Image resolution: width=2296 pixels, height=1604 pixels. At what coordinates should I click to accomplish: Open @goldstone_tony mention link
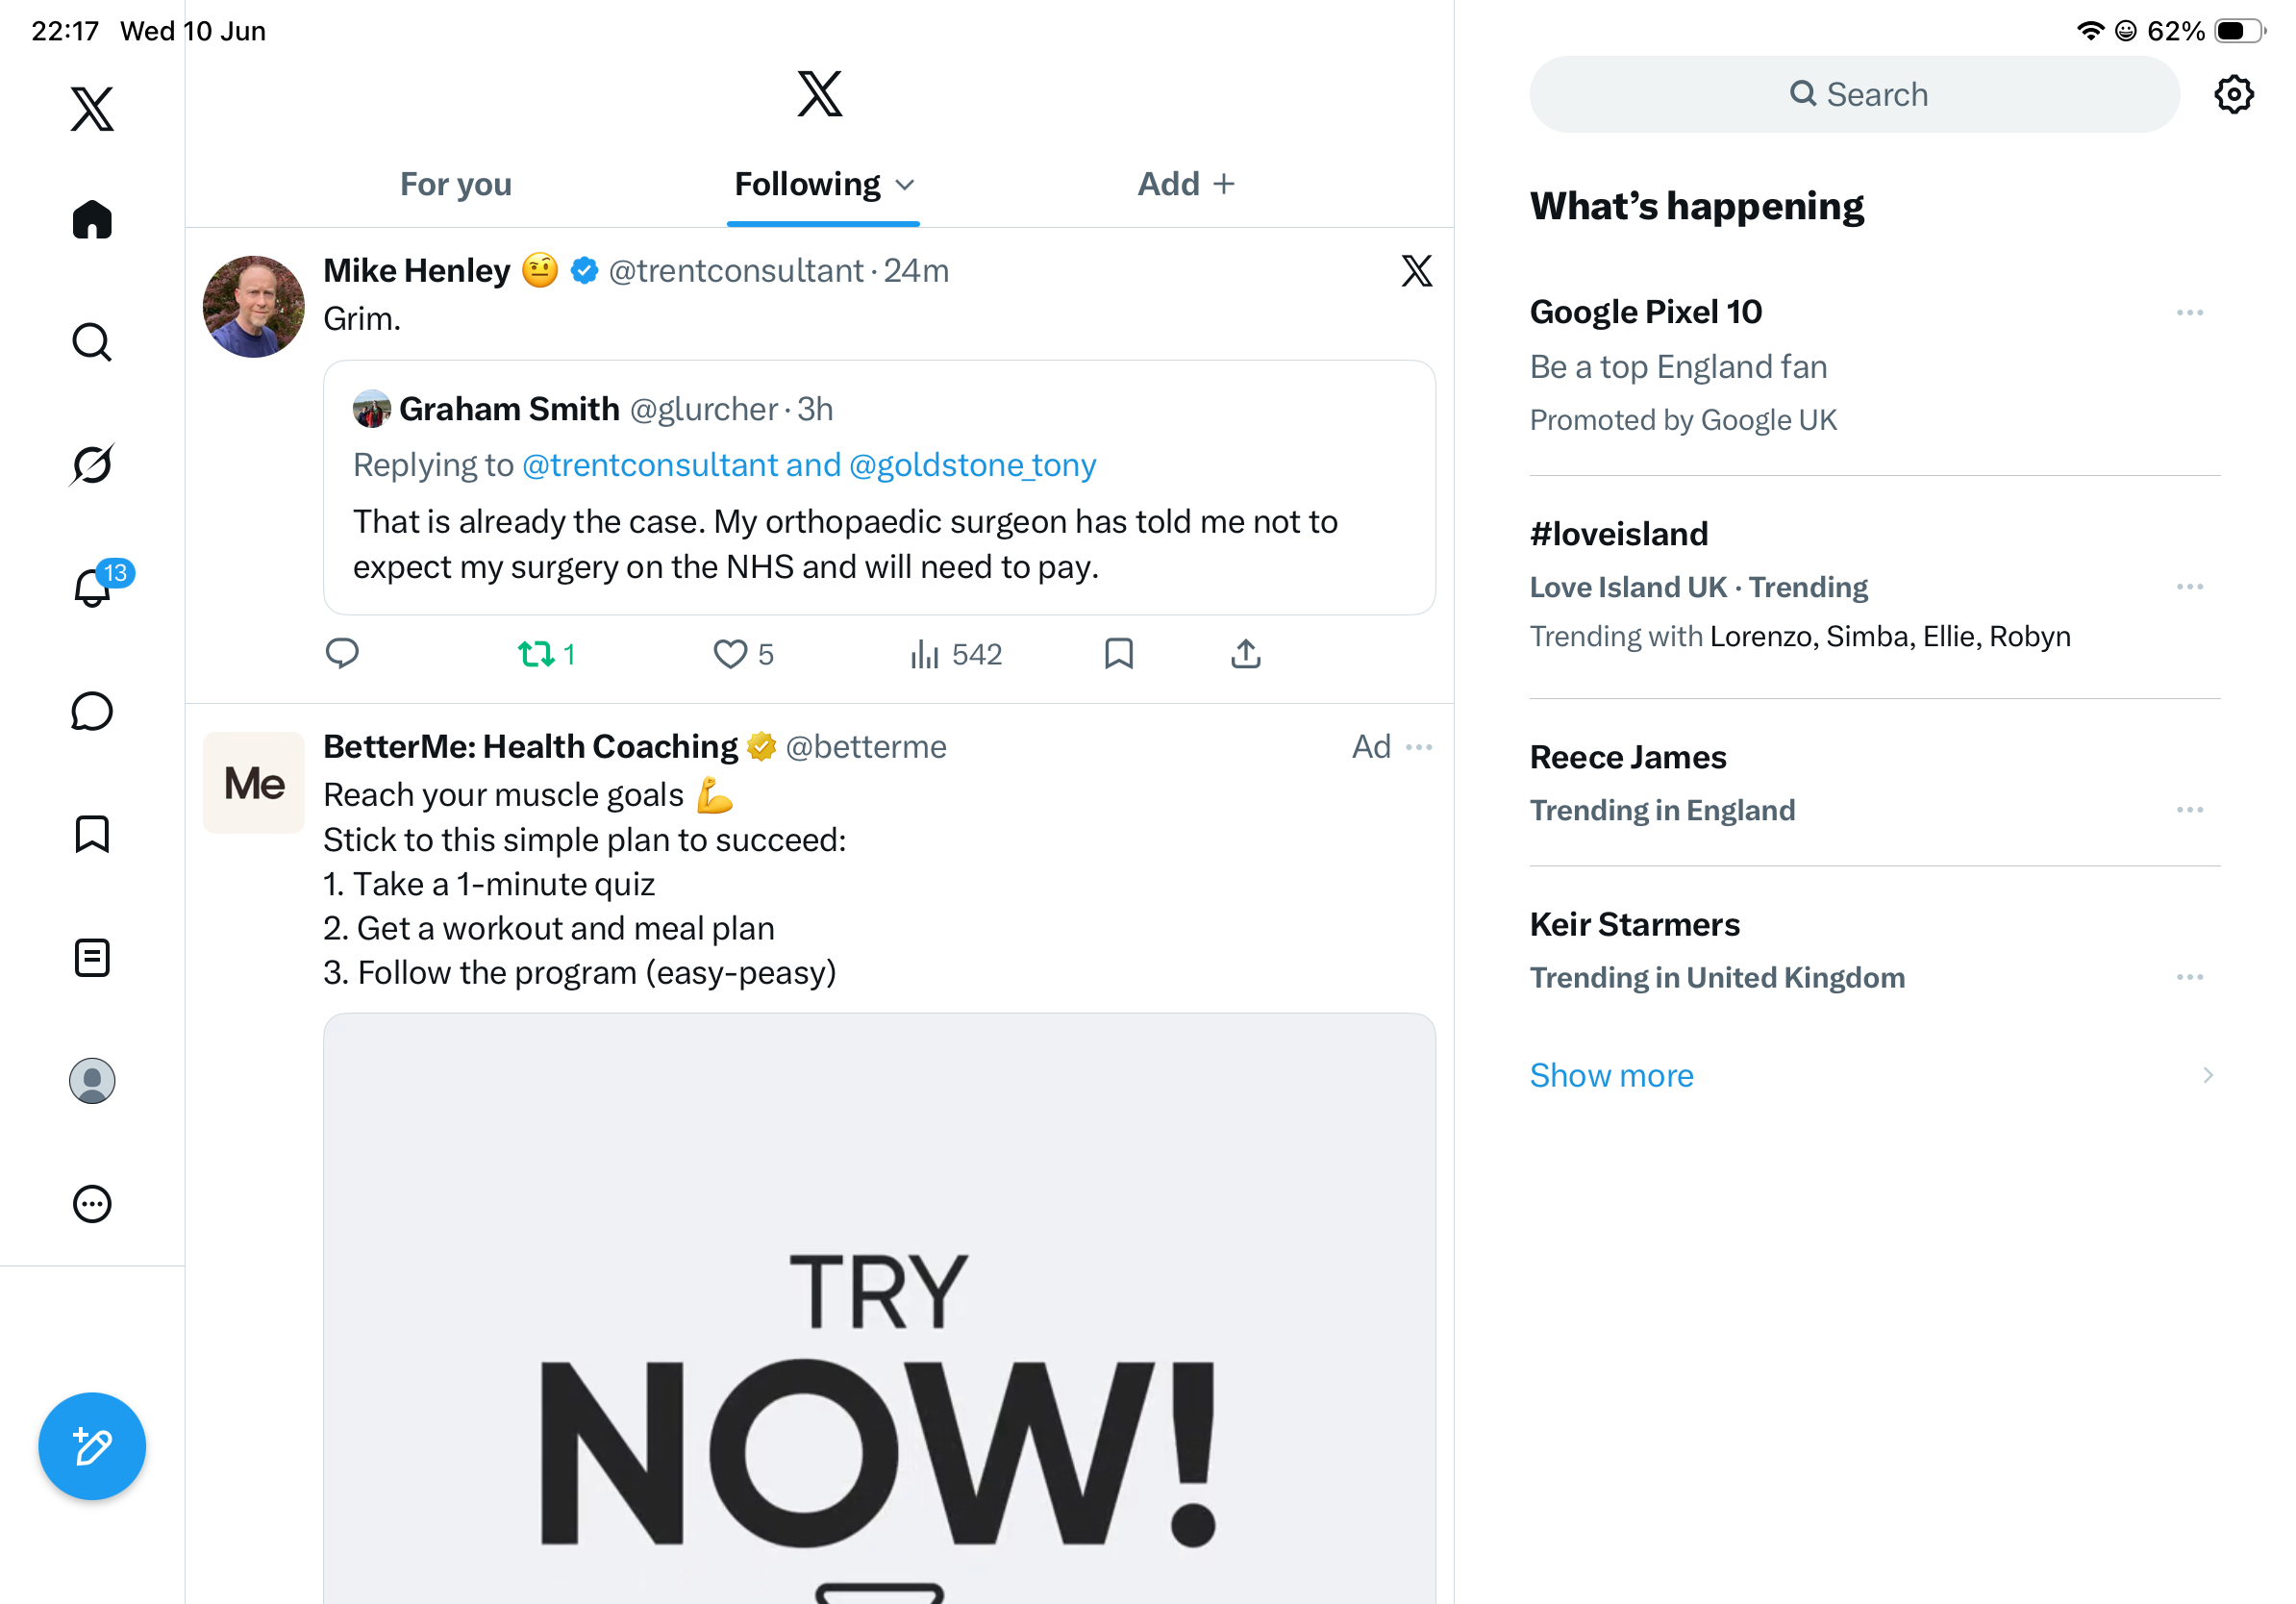[972, 465]
